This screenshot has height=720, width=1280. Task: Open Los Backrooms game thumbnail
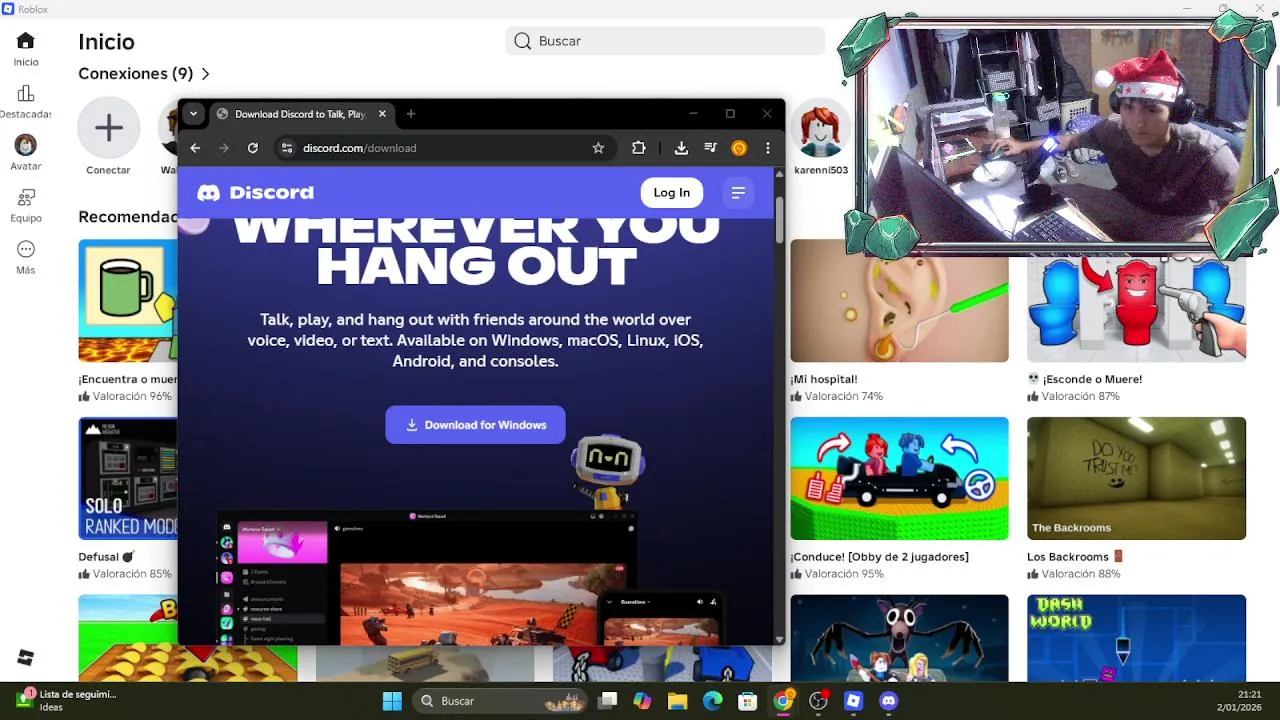click(x=1136, y=478)
